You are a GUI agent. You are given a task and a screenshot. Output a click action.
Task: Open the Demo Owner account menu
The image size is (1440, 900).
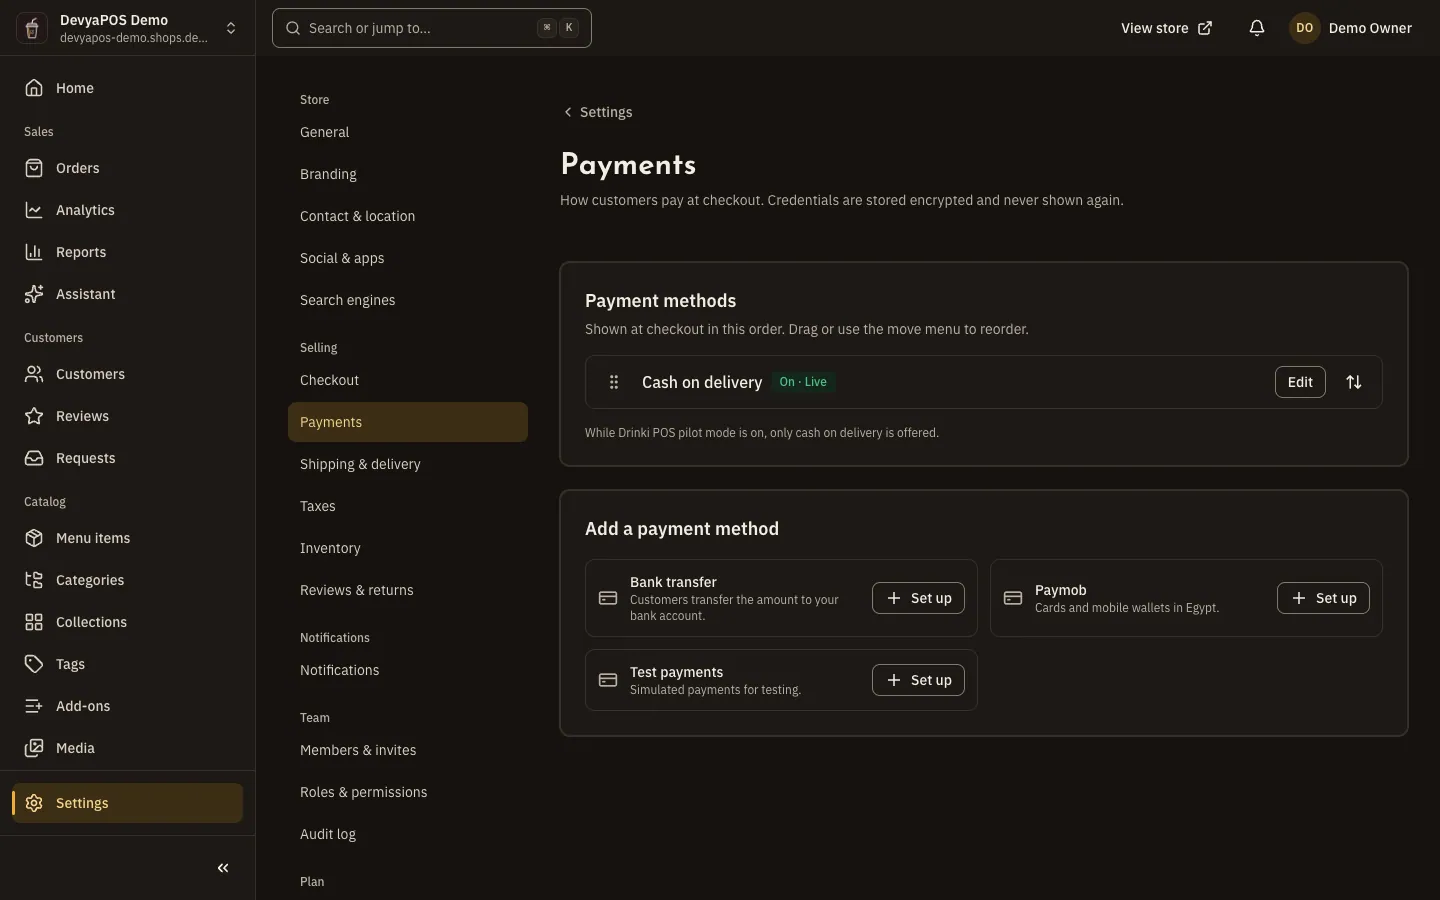(1350, 28)
